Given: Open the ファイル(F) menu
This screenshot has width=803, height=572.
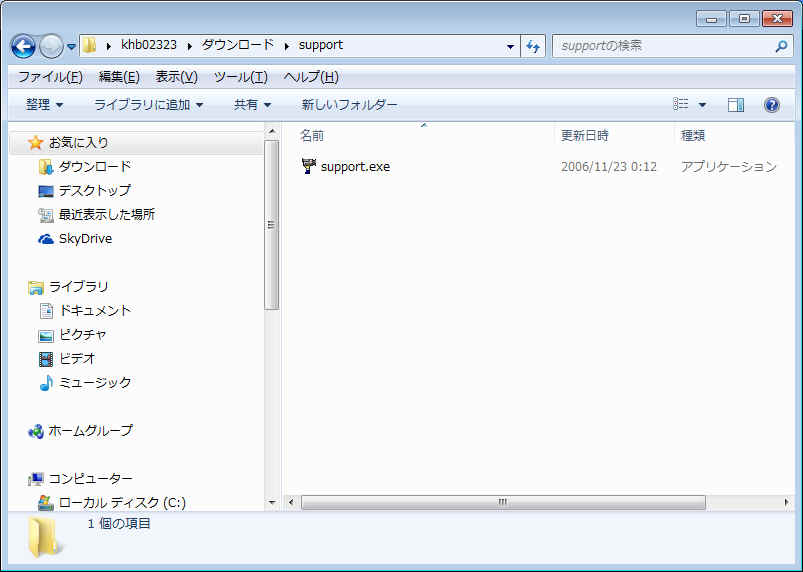Looking at the screenshot, I should [x=50, y=77].
